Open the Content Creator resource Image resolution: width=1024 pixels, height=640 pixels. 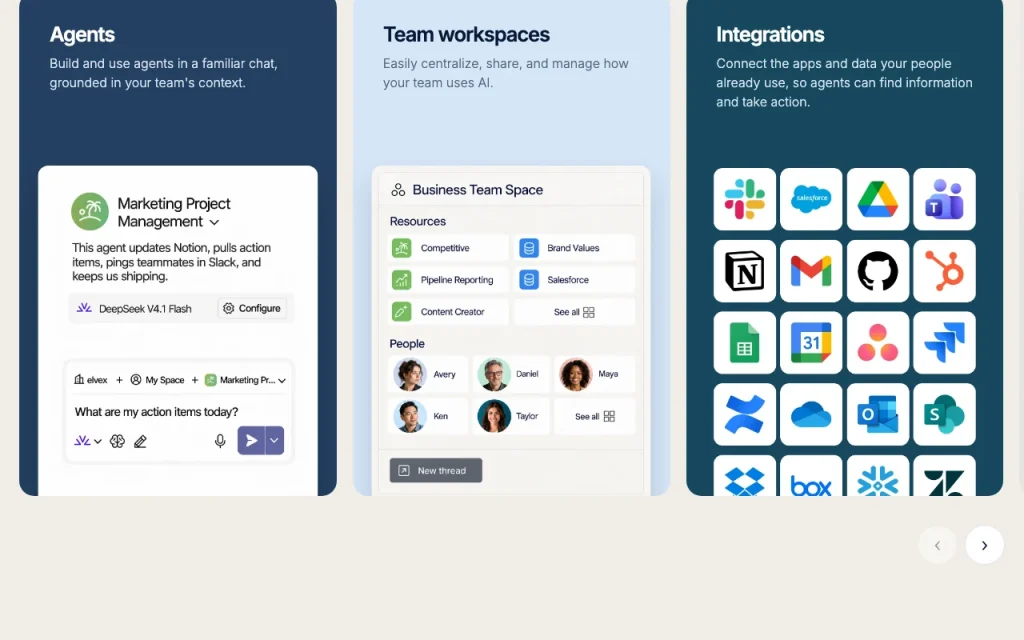pos(448,312)
